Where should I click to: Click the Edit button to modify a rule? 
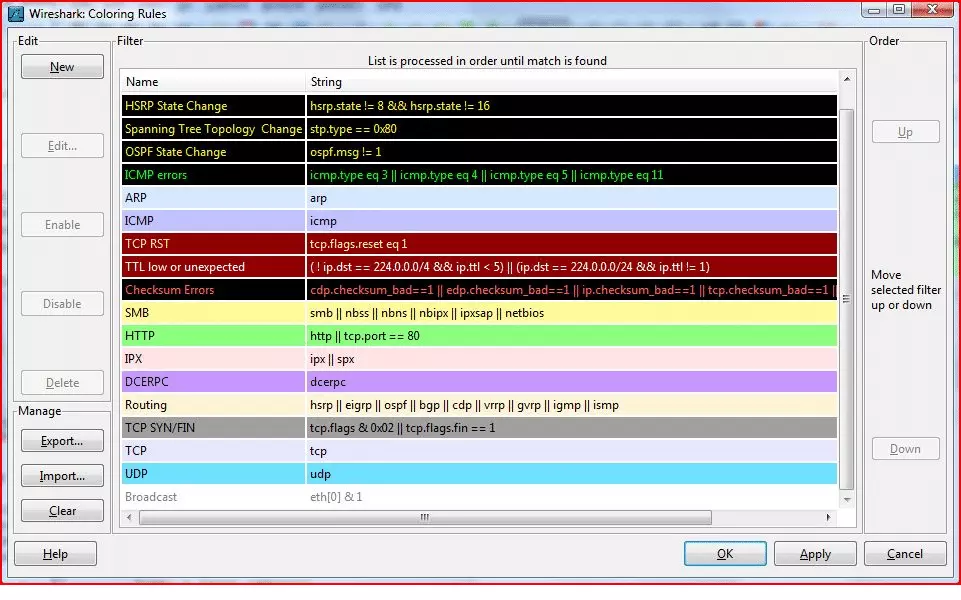pos(61,145)
